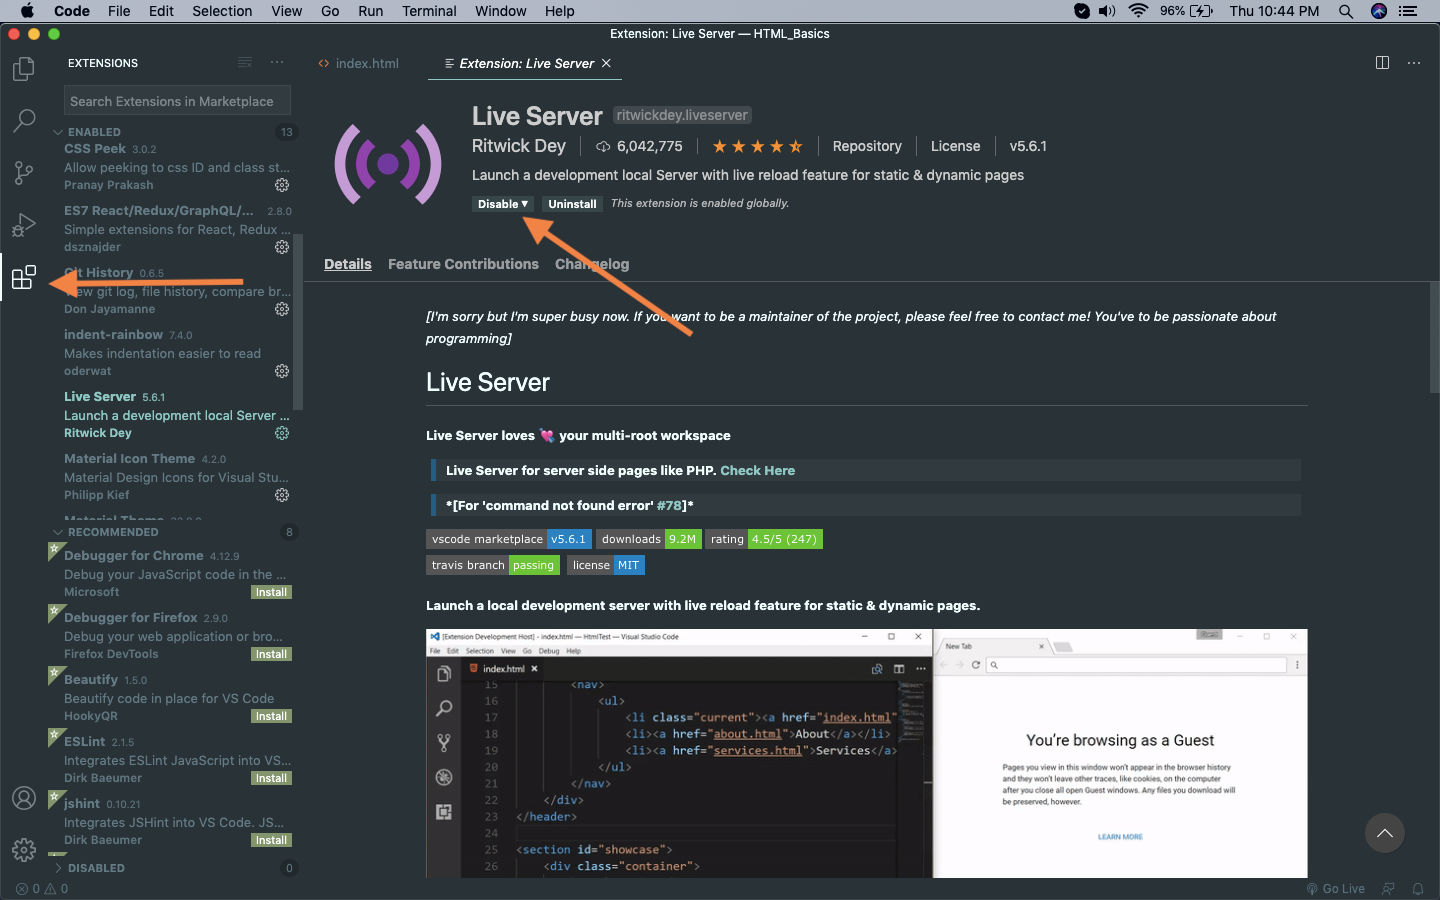Collapse the RECOMMENDED extensions section
The height and width of the screenshot is (900, 1440).
(x=112, y=532)
